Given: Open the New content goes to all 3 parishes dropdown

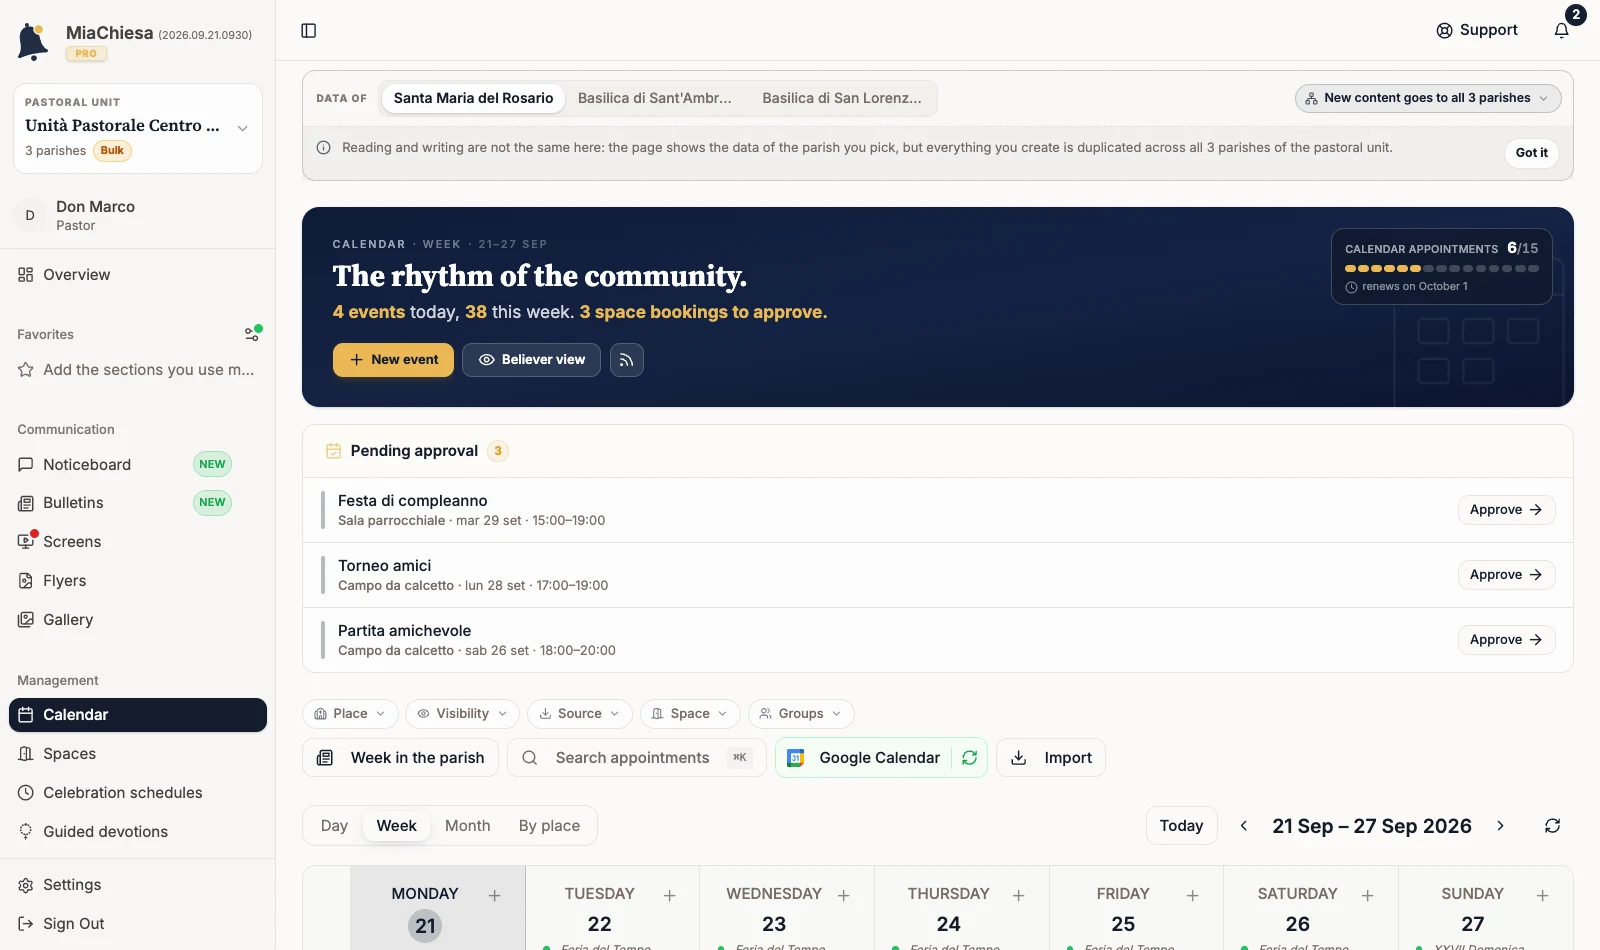Looking at the screenshot, I should 1428,98.
